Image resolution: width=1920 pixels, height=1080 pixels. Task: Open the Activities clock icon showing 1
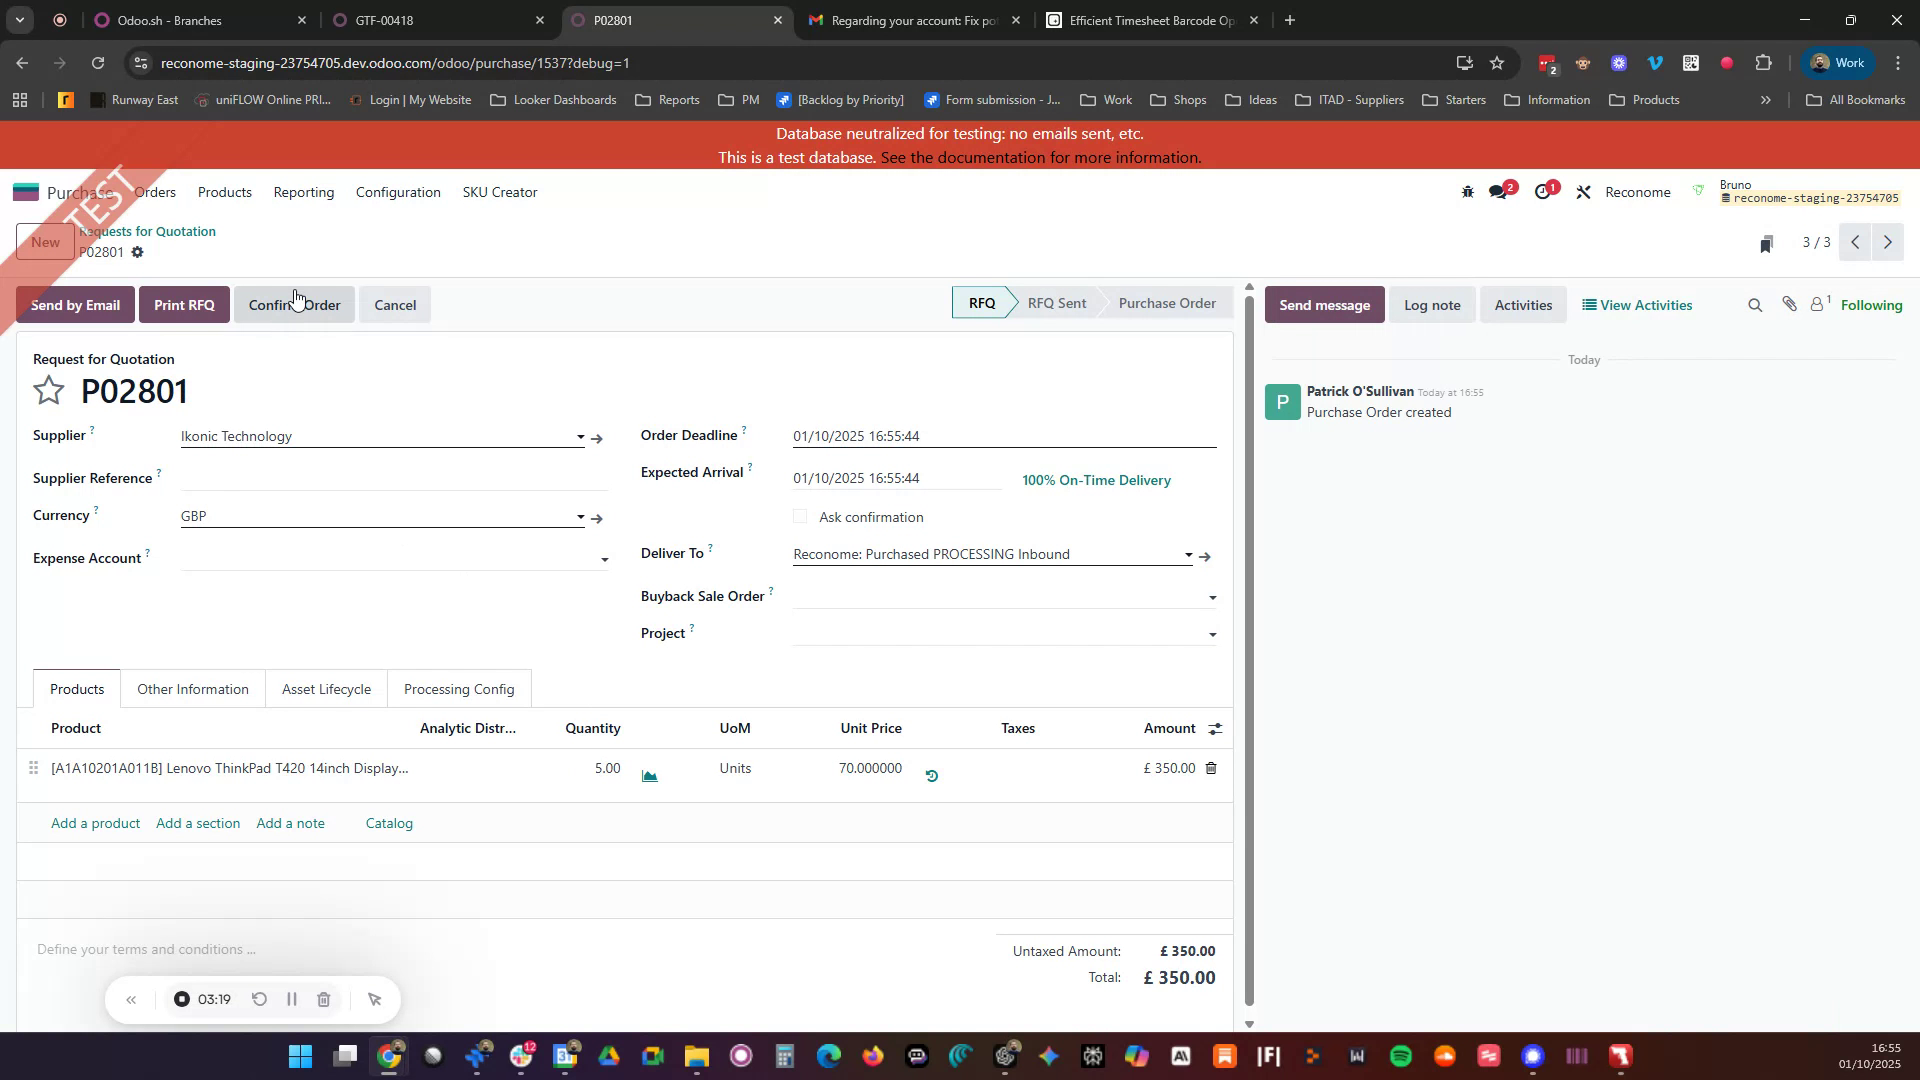(x=1543, y=191)
